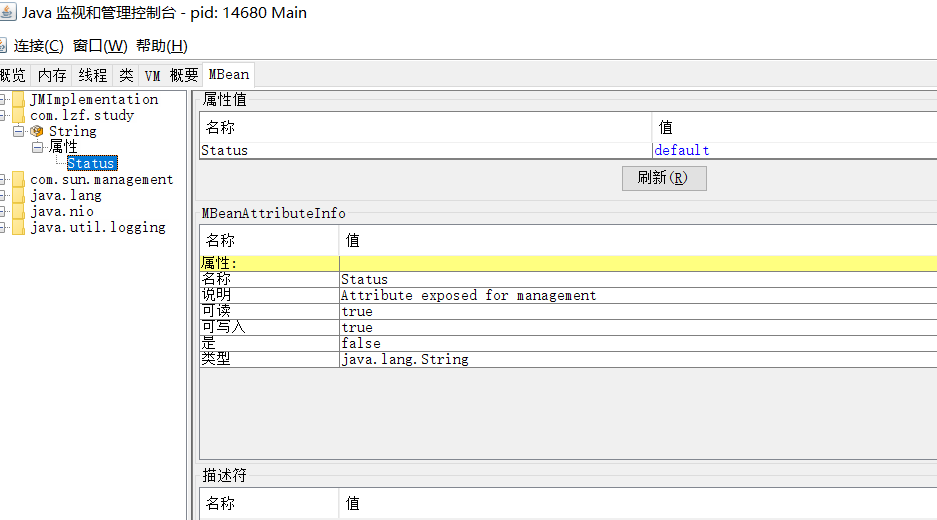This screenshot has height=520, width=937.
Task: Toggle the com.lzf.study node expander
Action: click(x=2, y=115)
